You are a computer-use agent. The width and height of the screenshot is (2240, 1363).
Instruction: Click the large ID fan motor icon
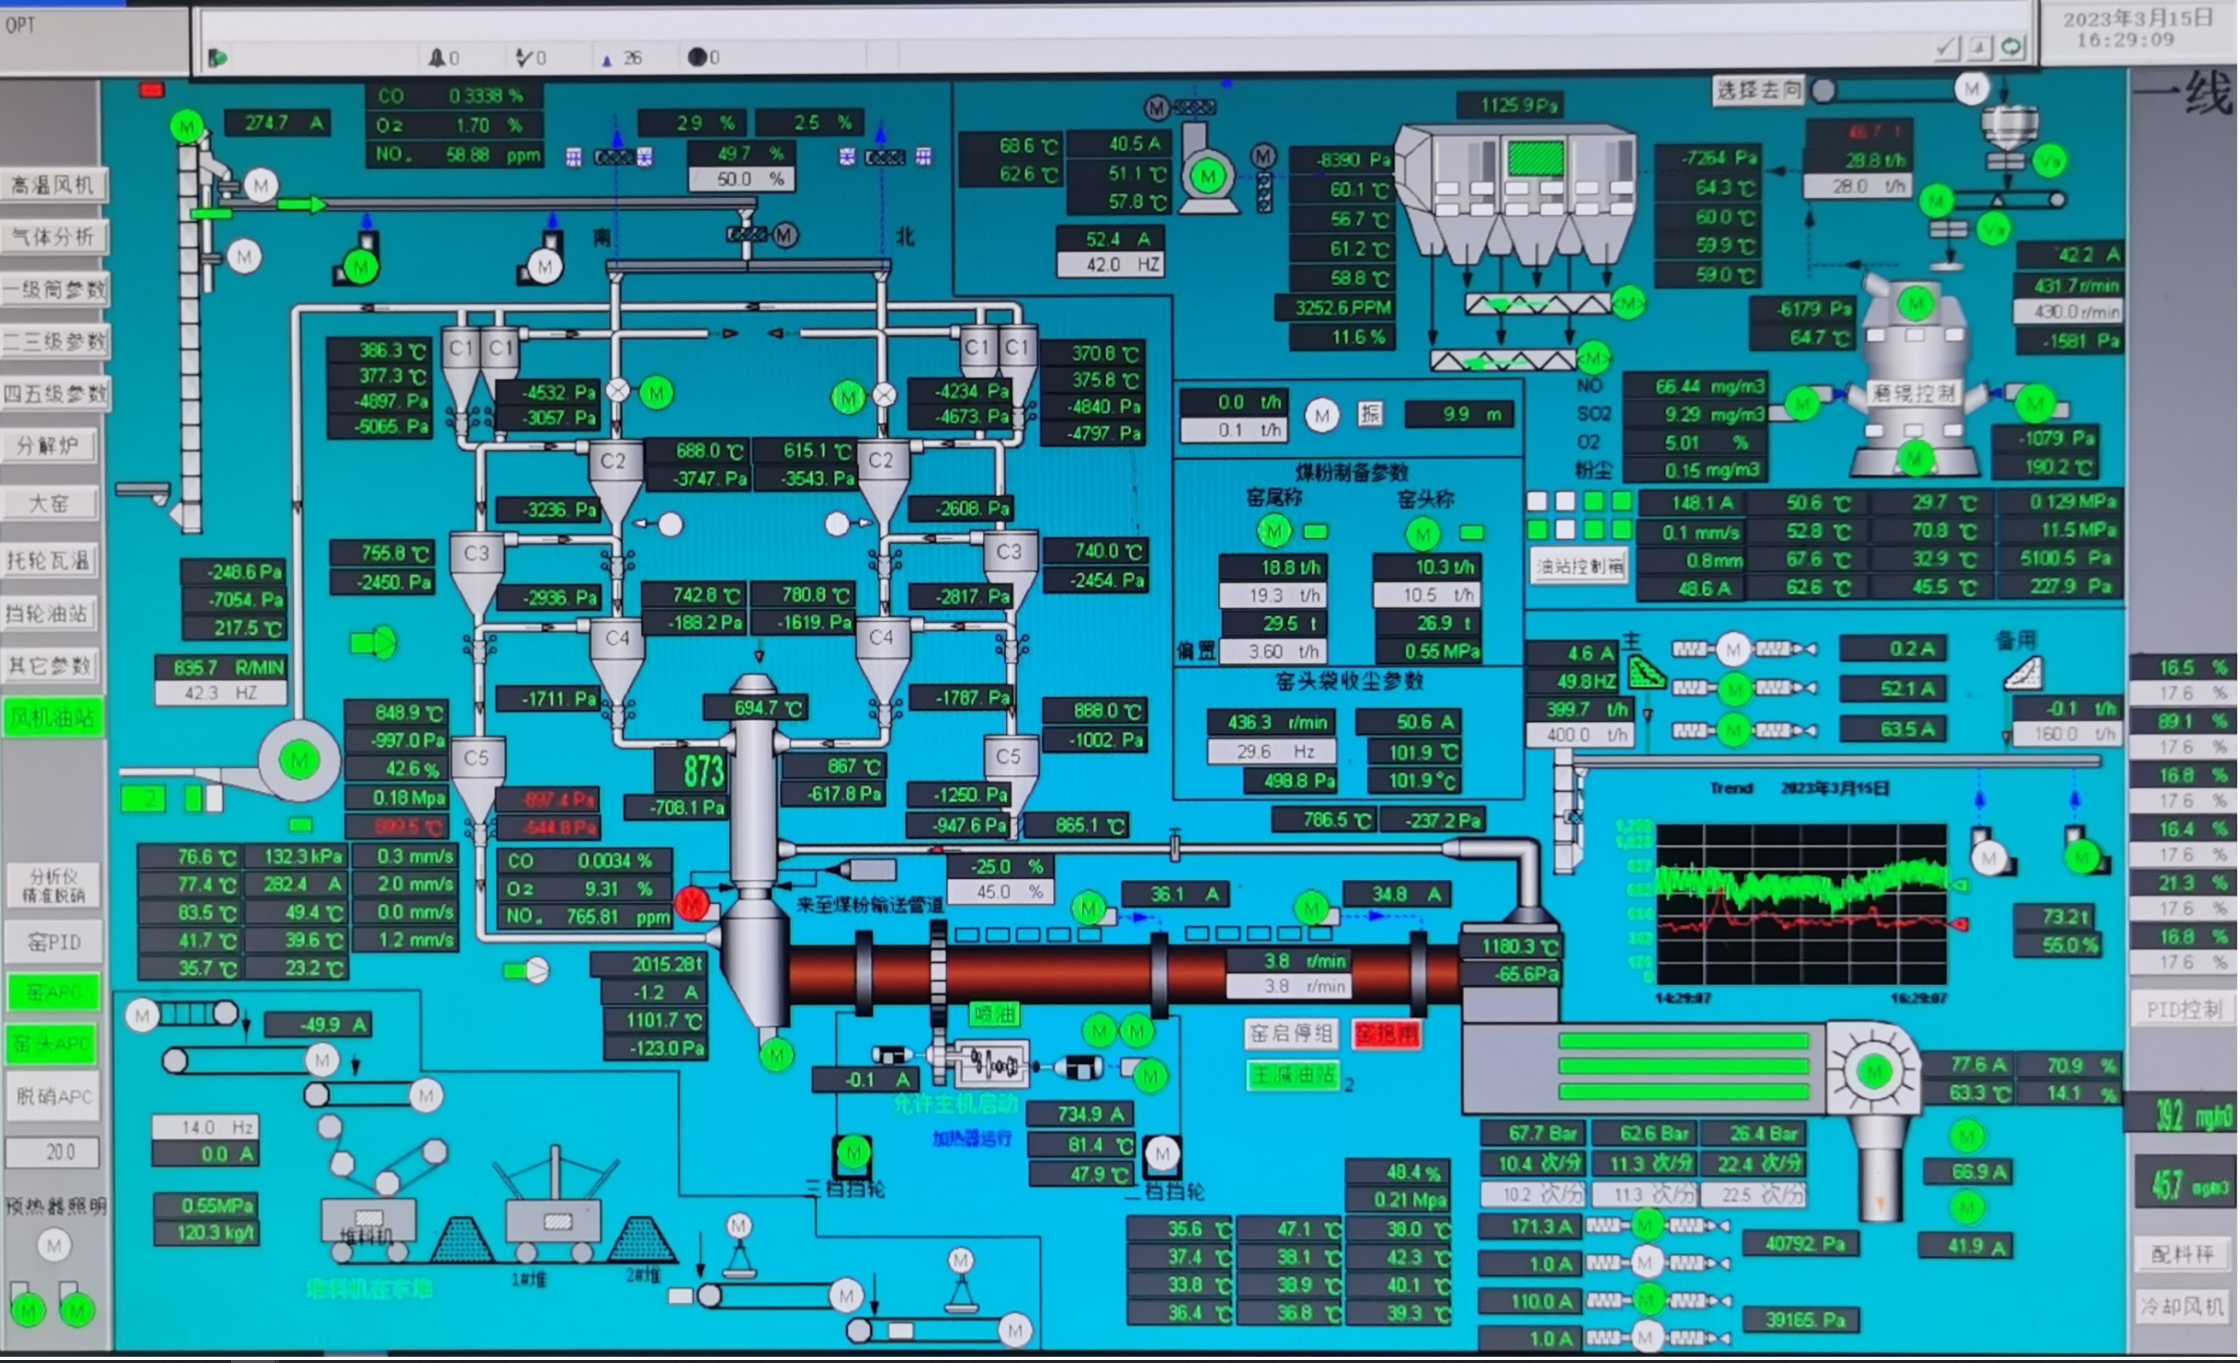coord(298,761)
